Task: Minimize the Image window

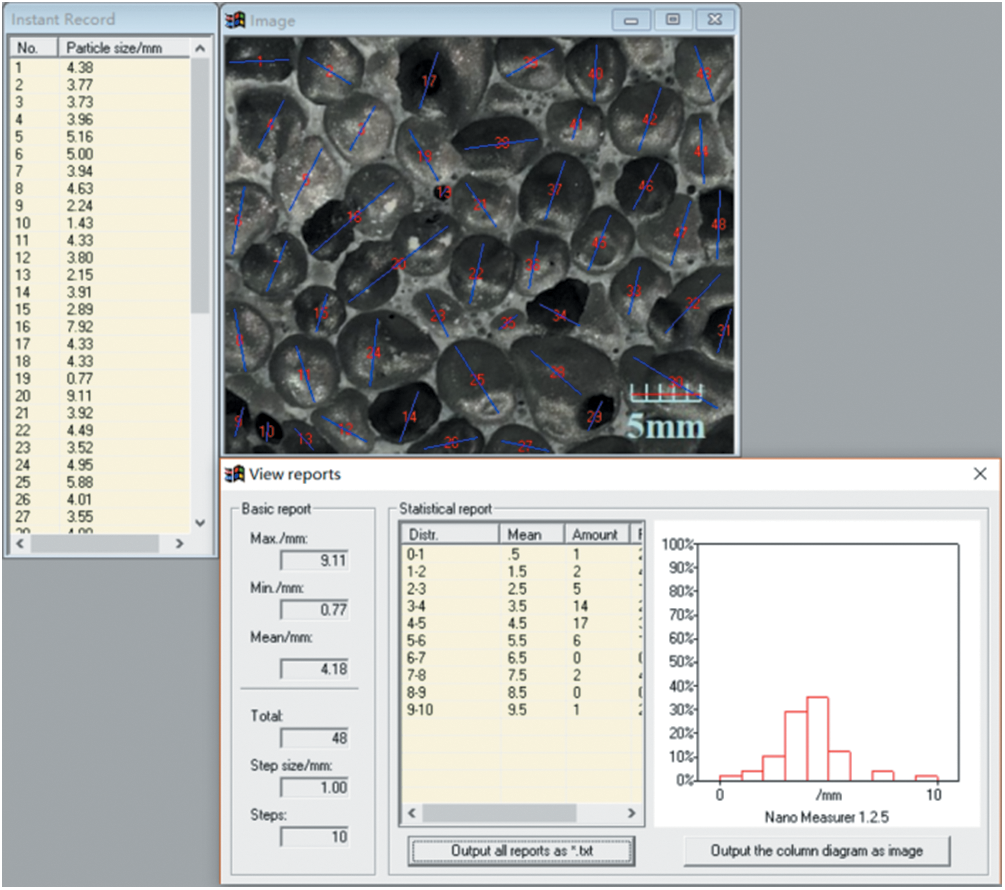Action: click(x=631, y=20)
